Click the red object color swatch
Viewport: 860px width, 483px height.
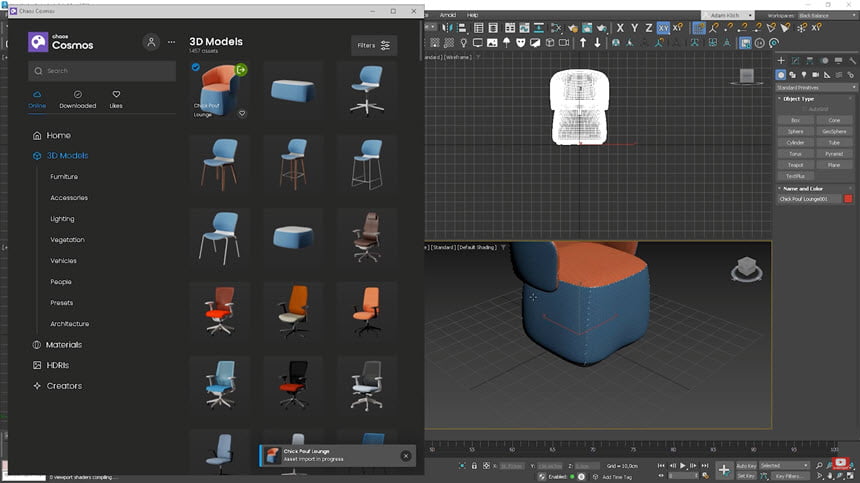pos(848,199)
